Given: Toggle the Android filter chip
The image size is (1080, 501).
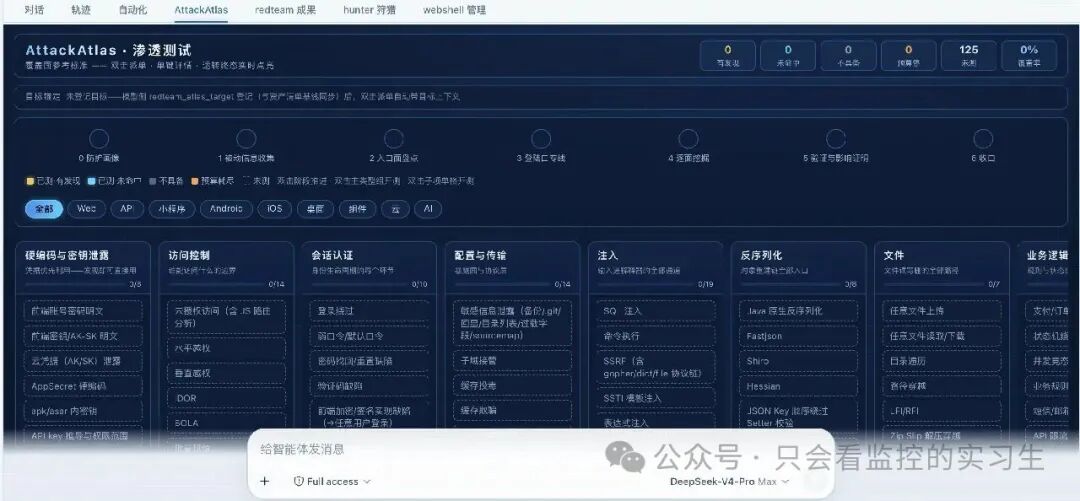Looking at the screenshot, I should 227,209.
